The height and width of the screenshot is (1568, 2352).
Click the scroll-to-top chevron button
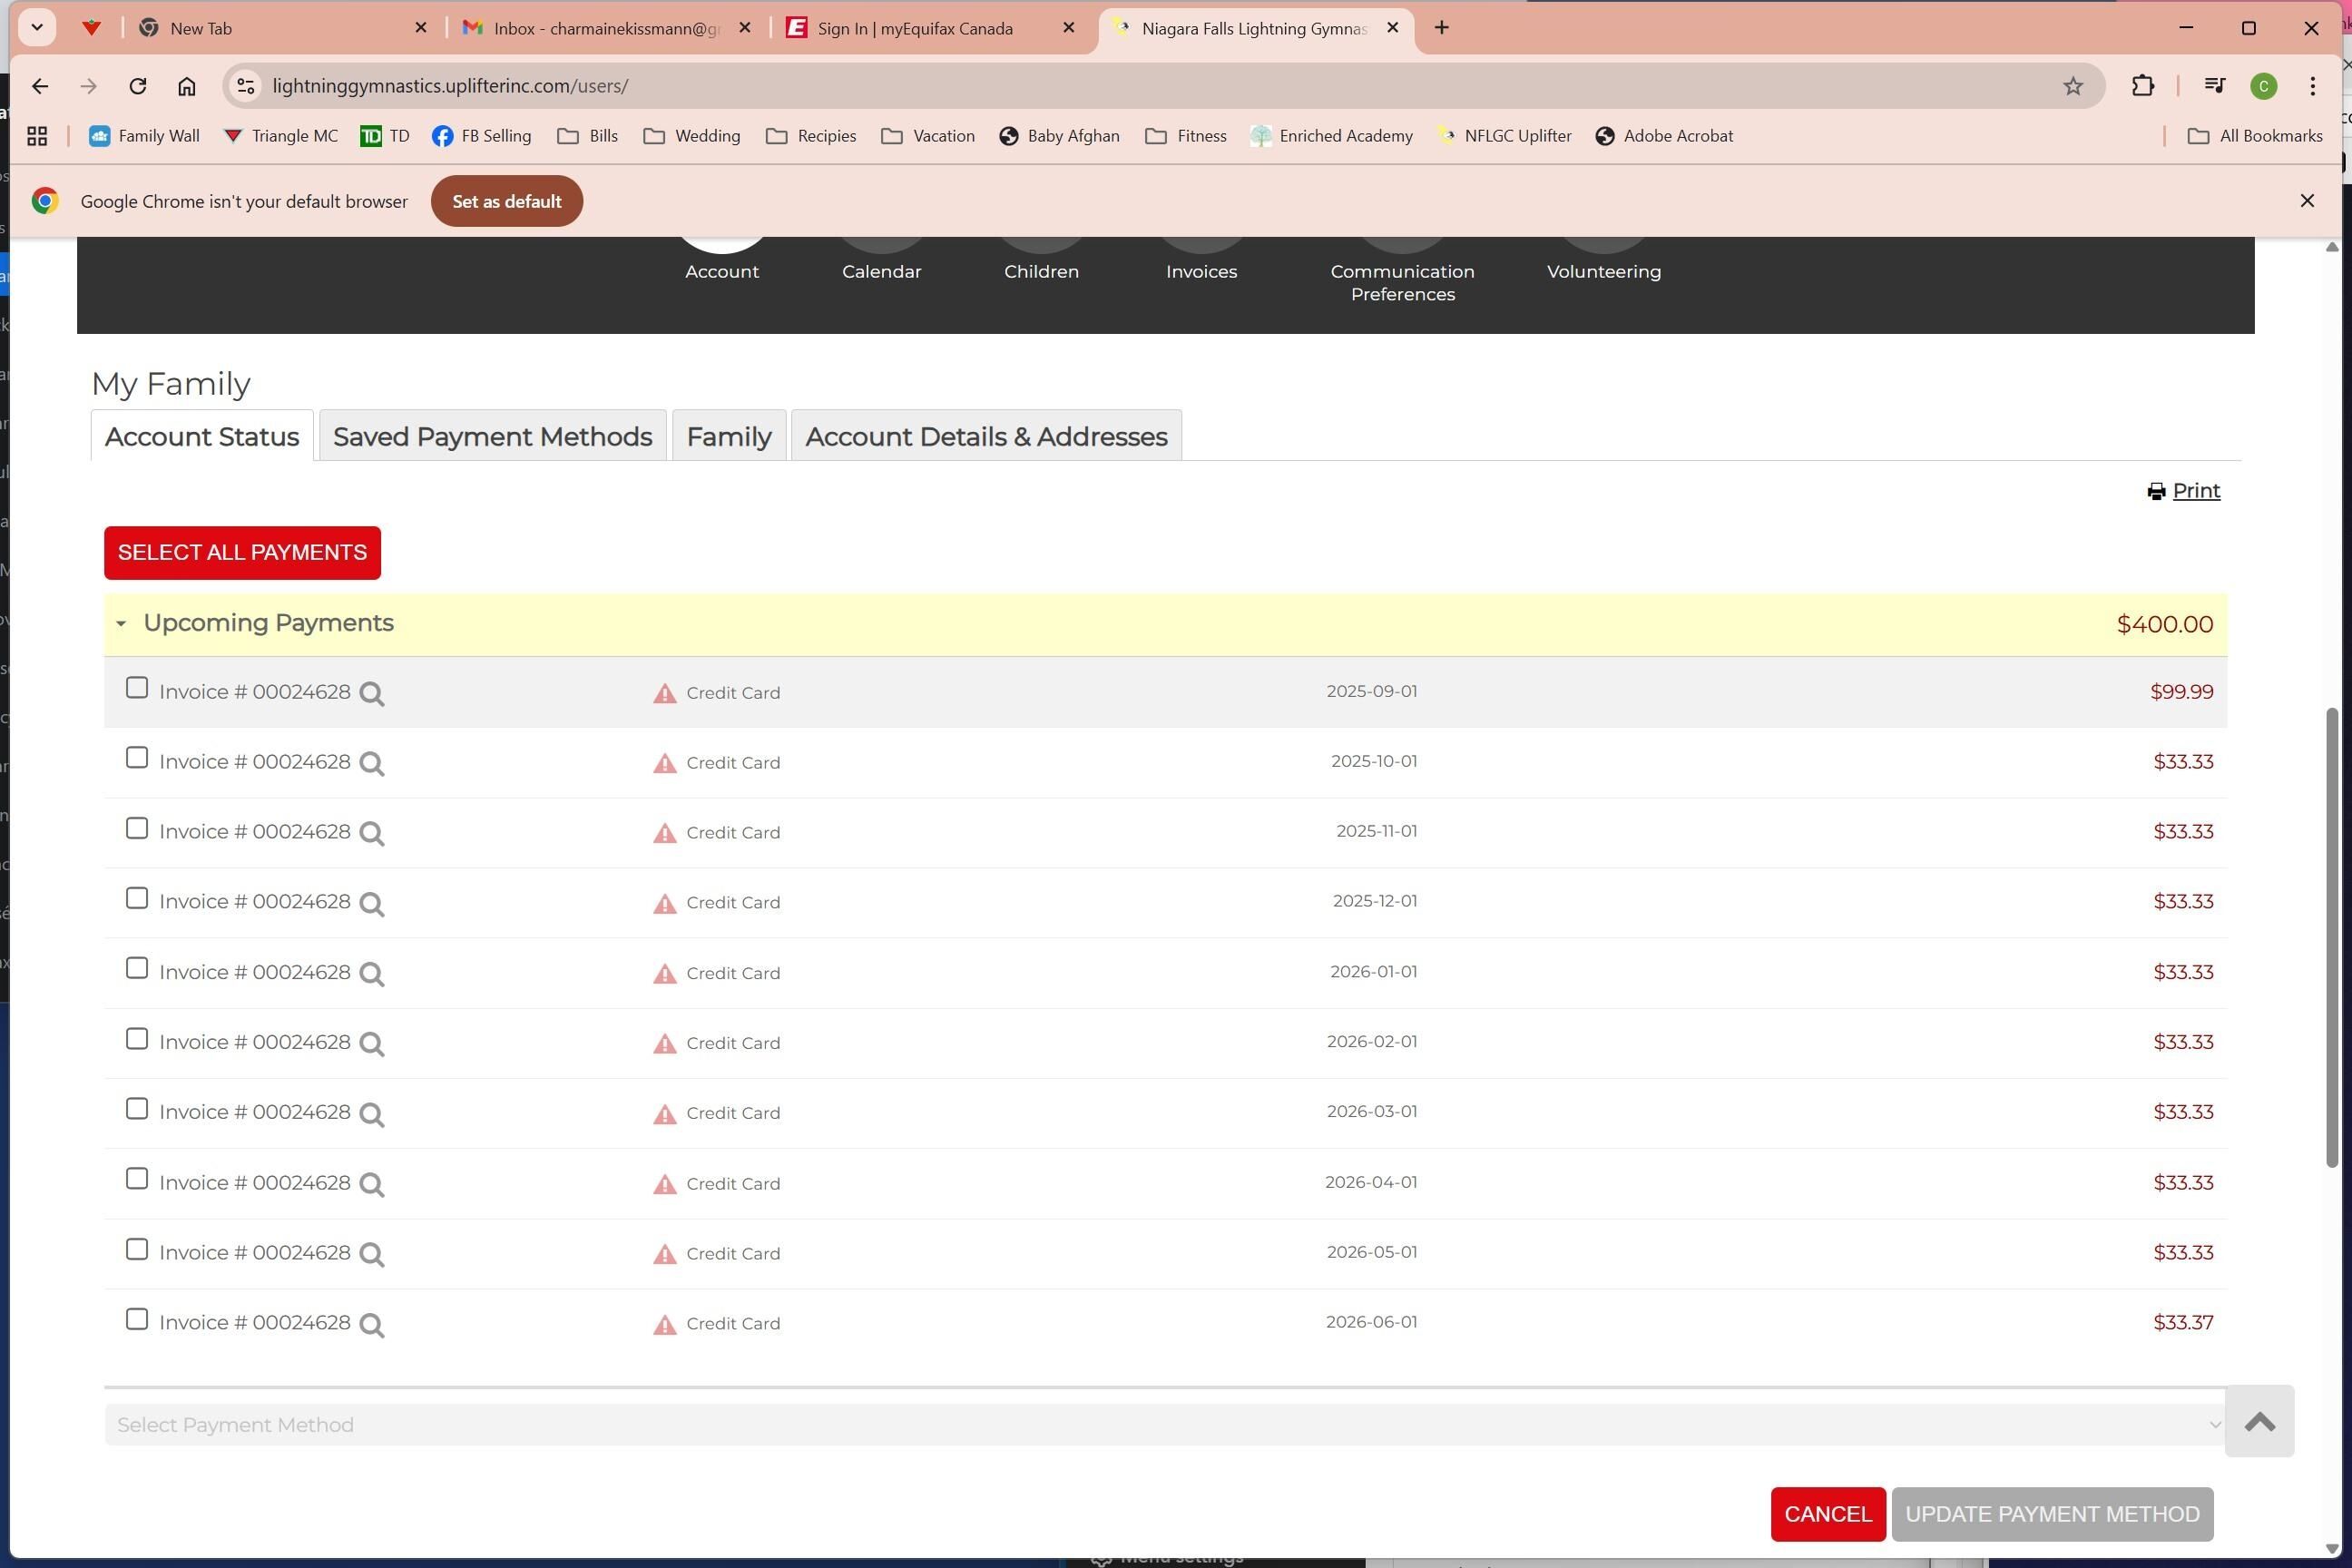pos(2259,1421)
